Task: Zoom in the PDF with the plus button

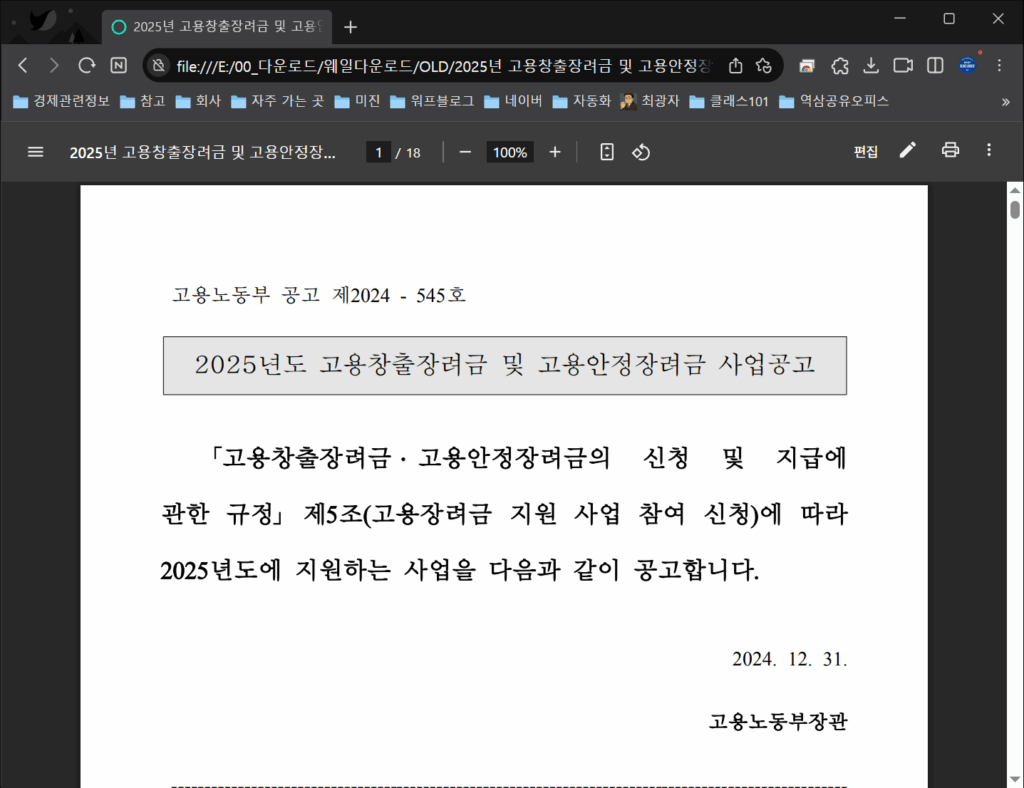Action: [x=555, y=152]
